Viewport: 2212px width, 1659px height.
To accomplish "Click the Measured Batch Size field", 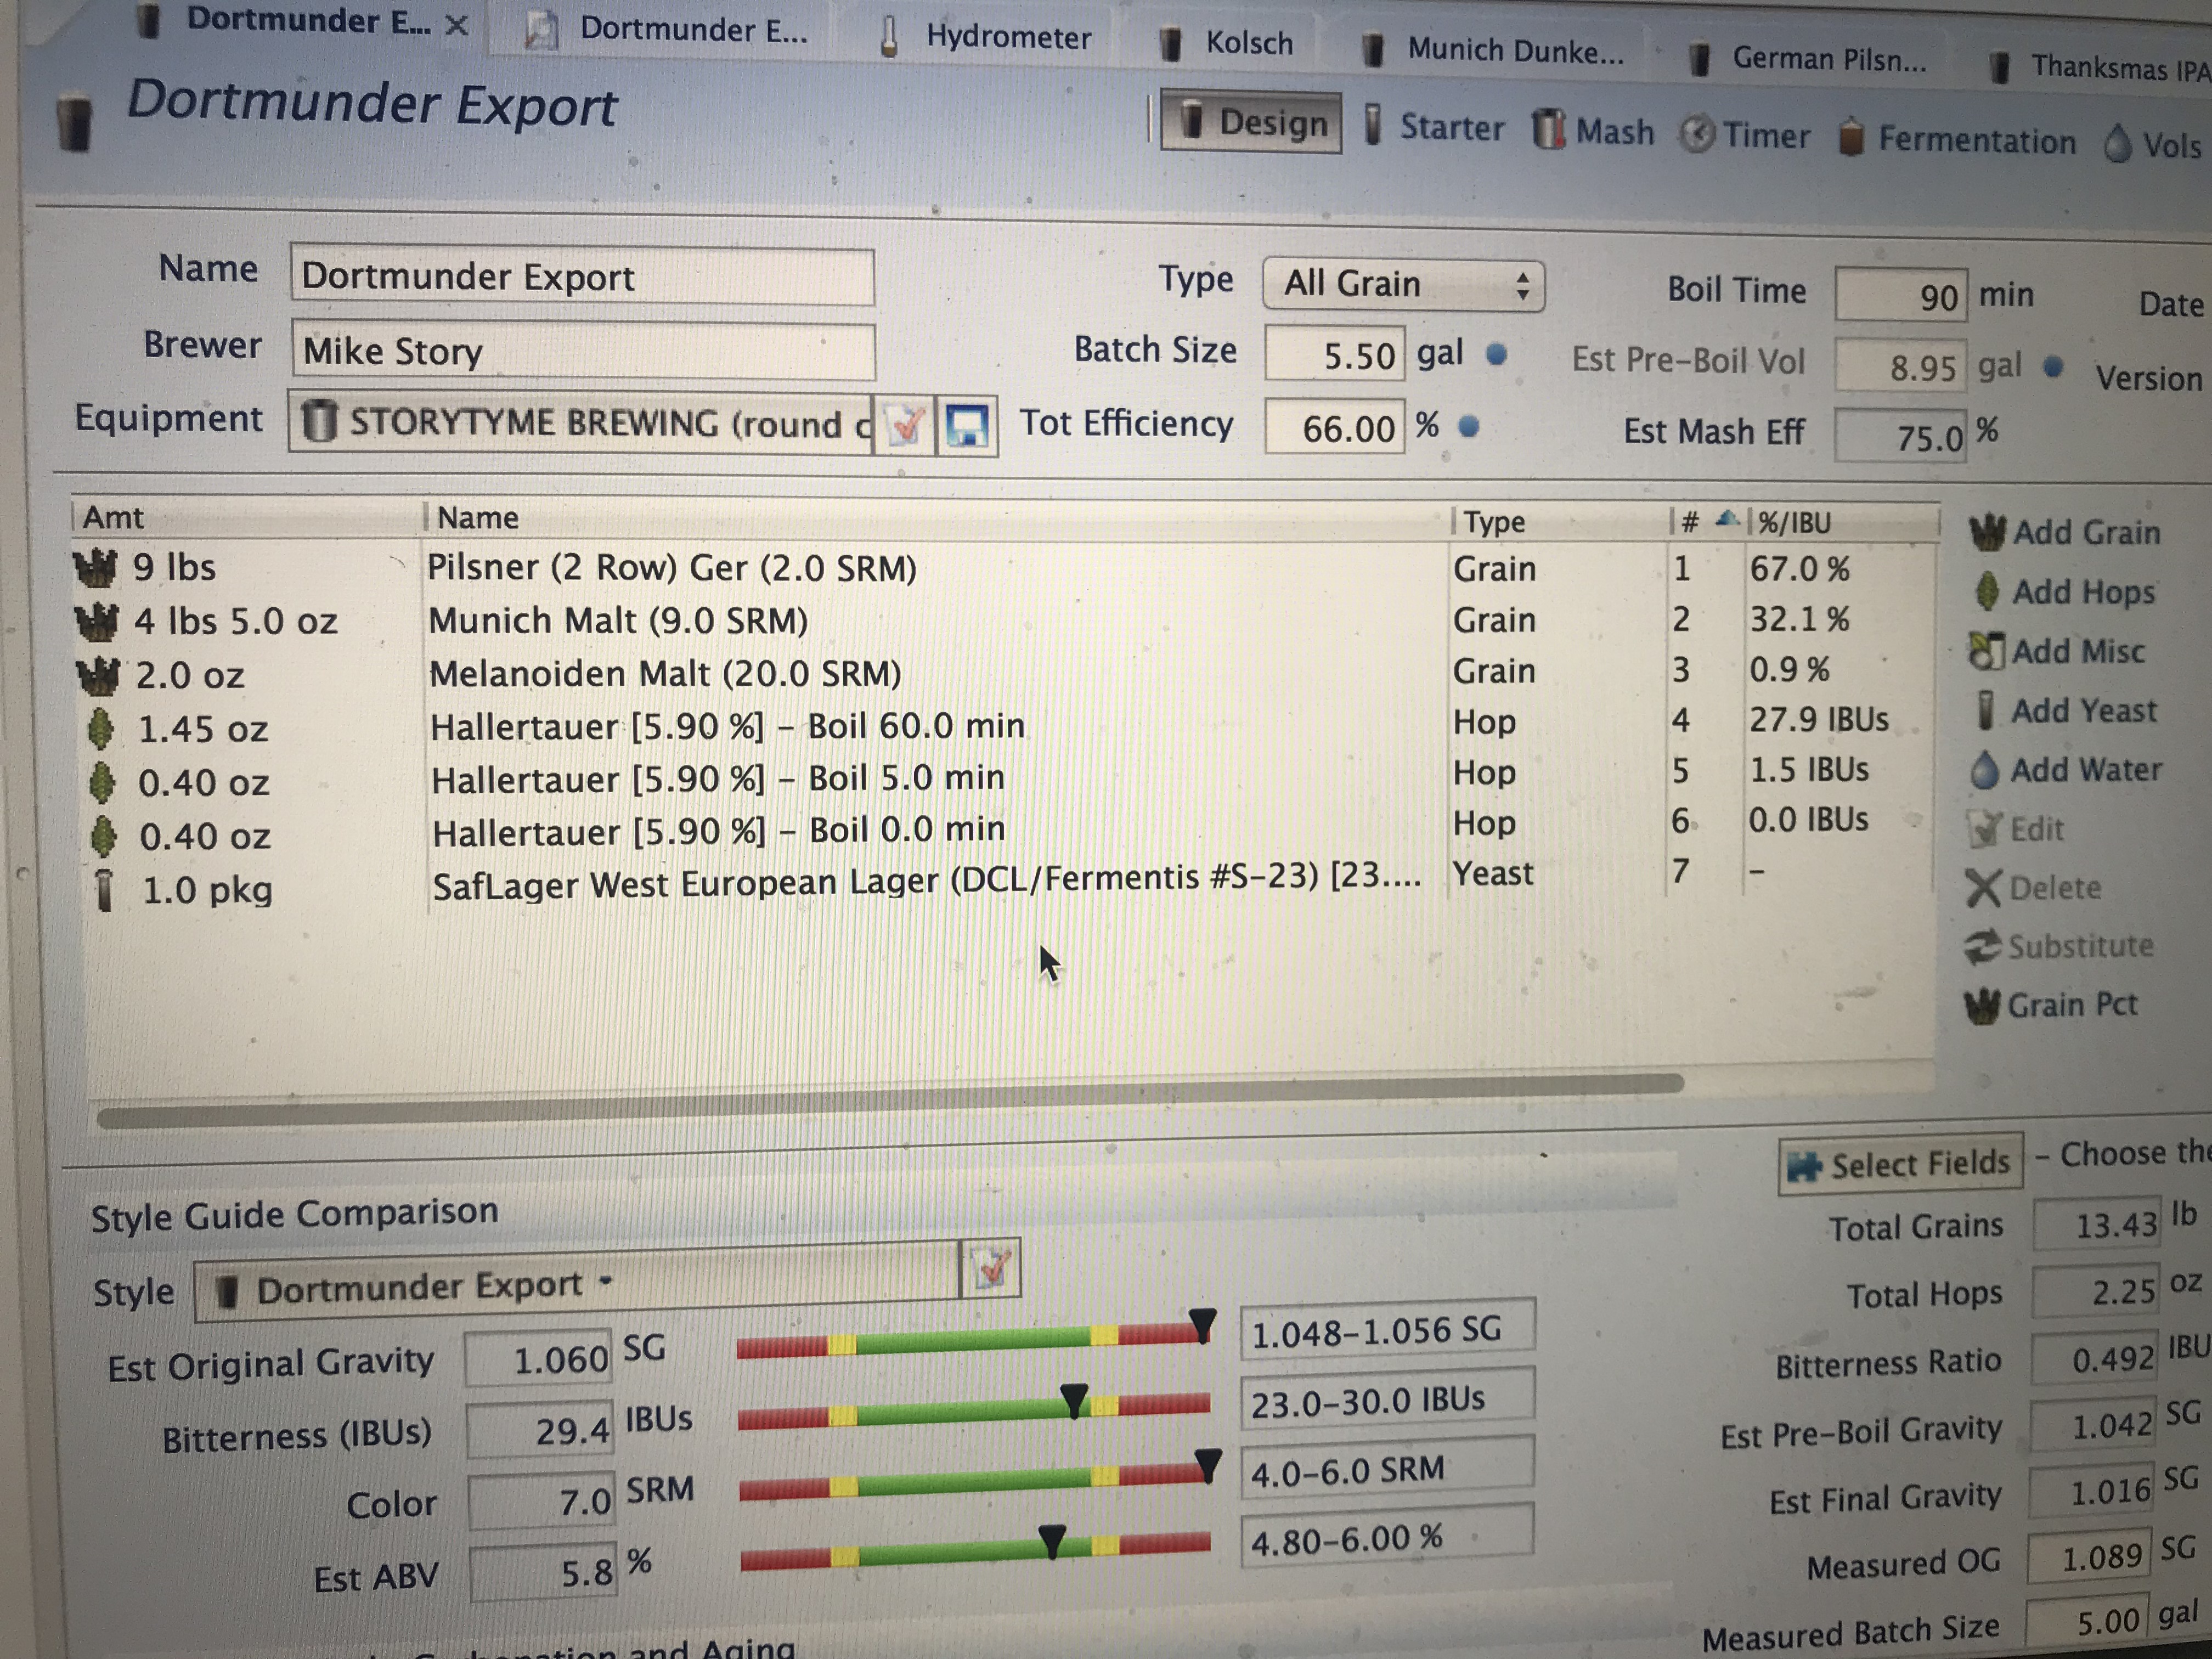I will pyautogui.click(x=2086, y=1622).
